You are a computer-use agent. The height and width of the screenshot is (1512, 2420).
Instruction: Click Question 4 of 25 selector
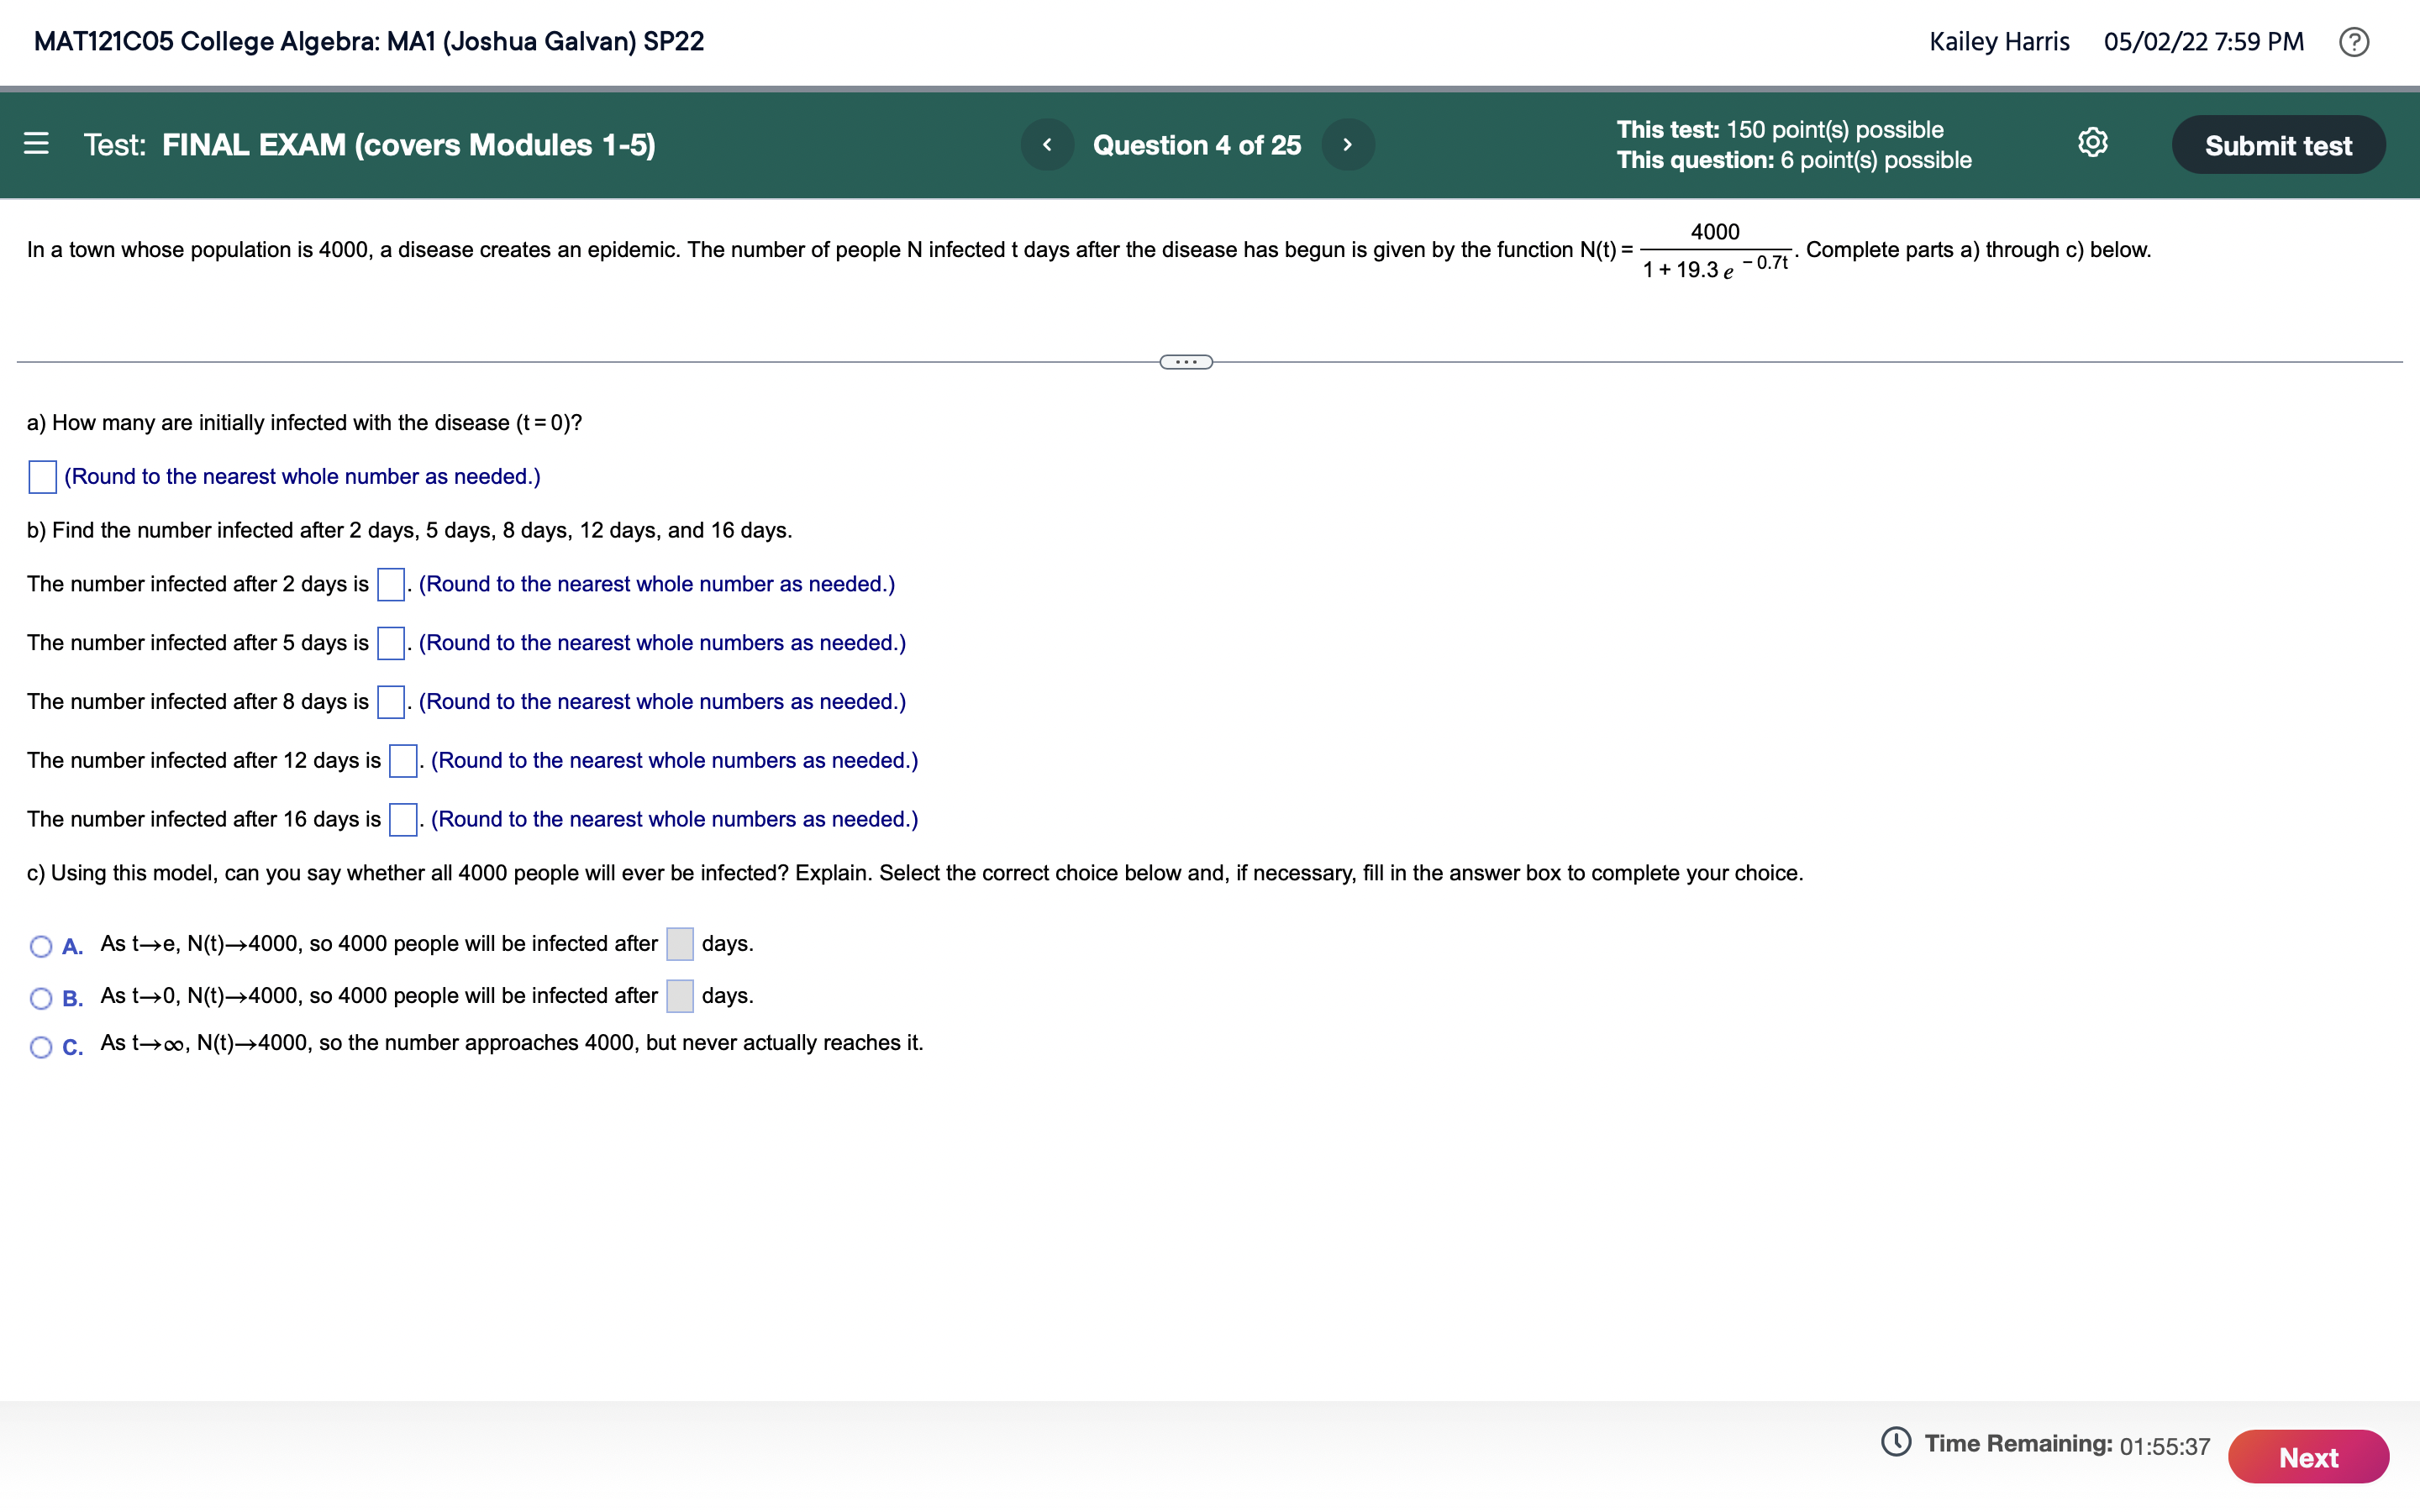point(1197,145)
